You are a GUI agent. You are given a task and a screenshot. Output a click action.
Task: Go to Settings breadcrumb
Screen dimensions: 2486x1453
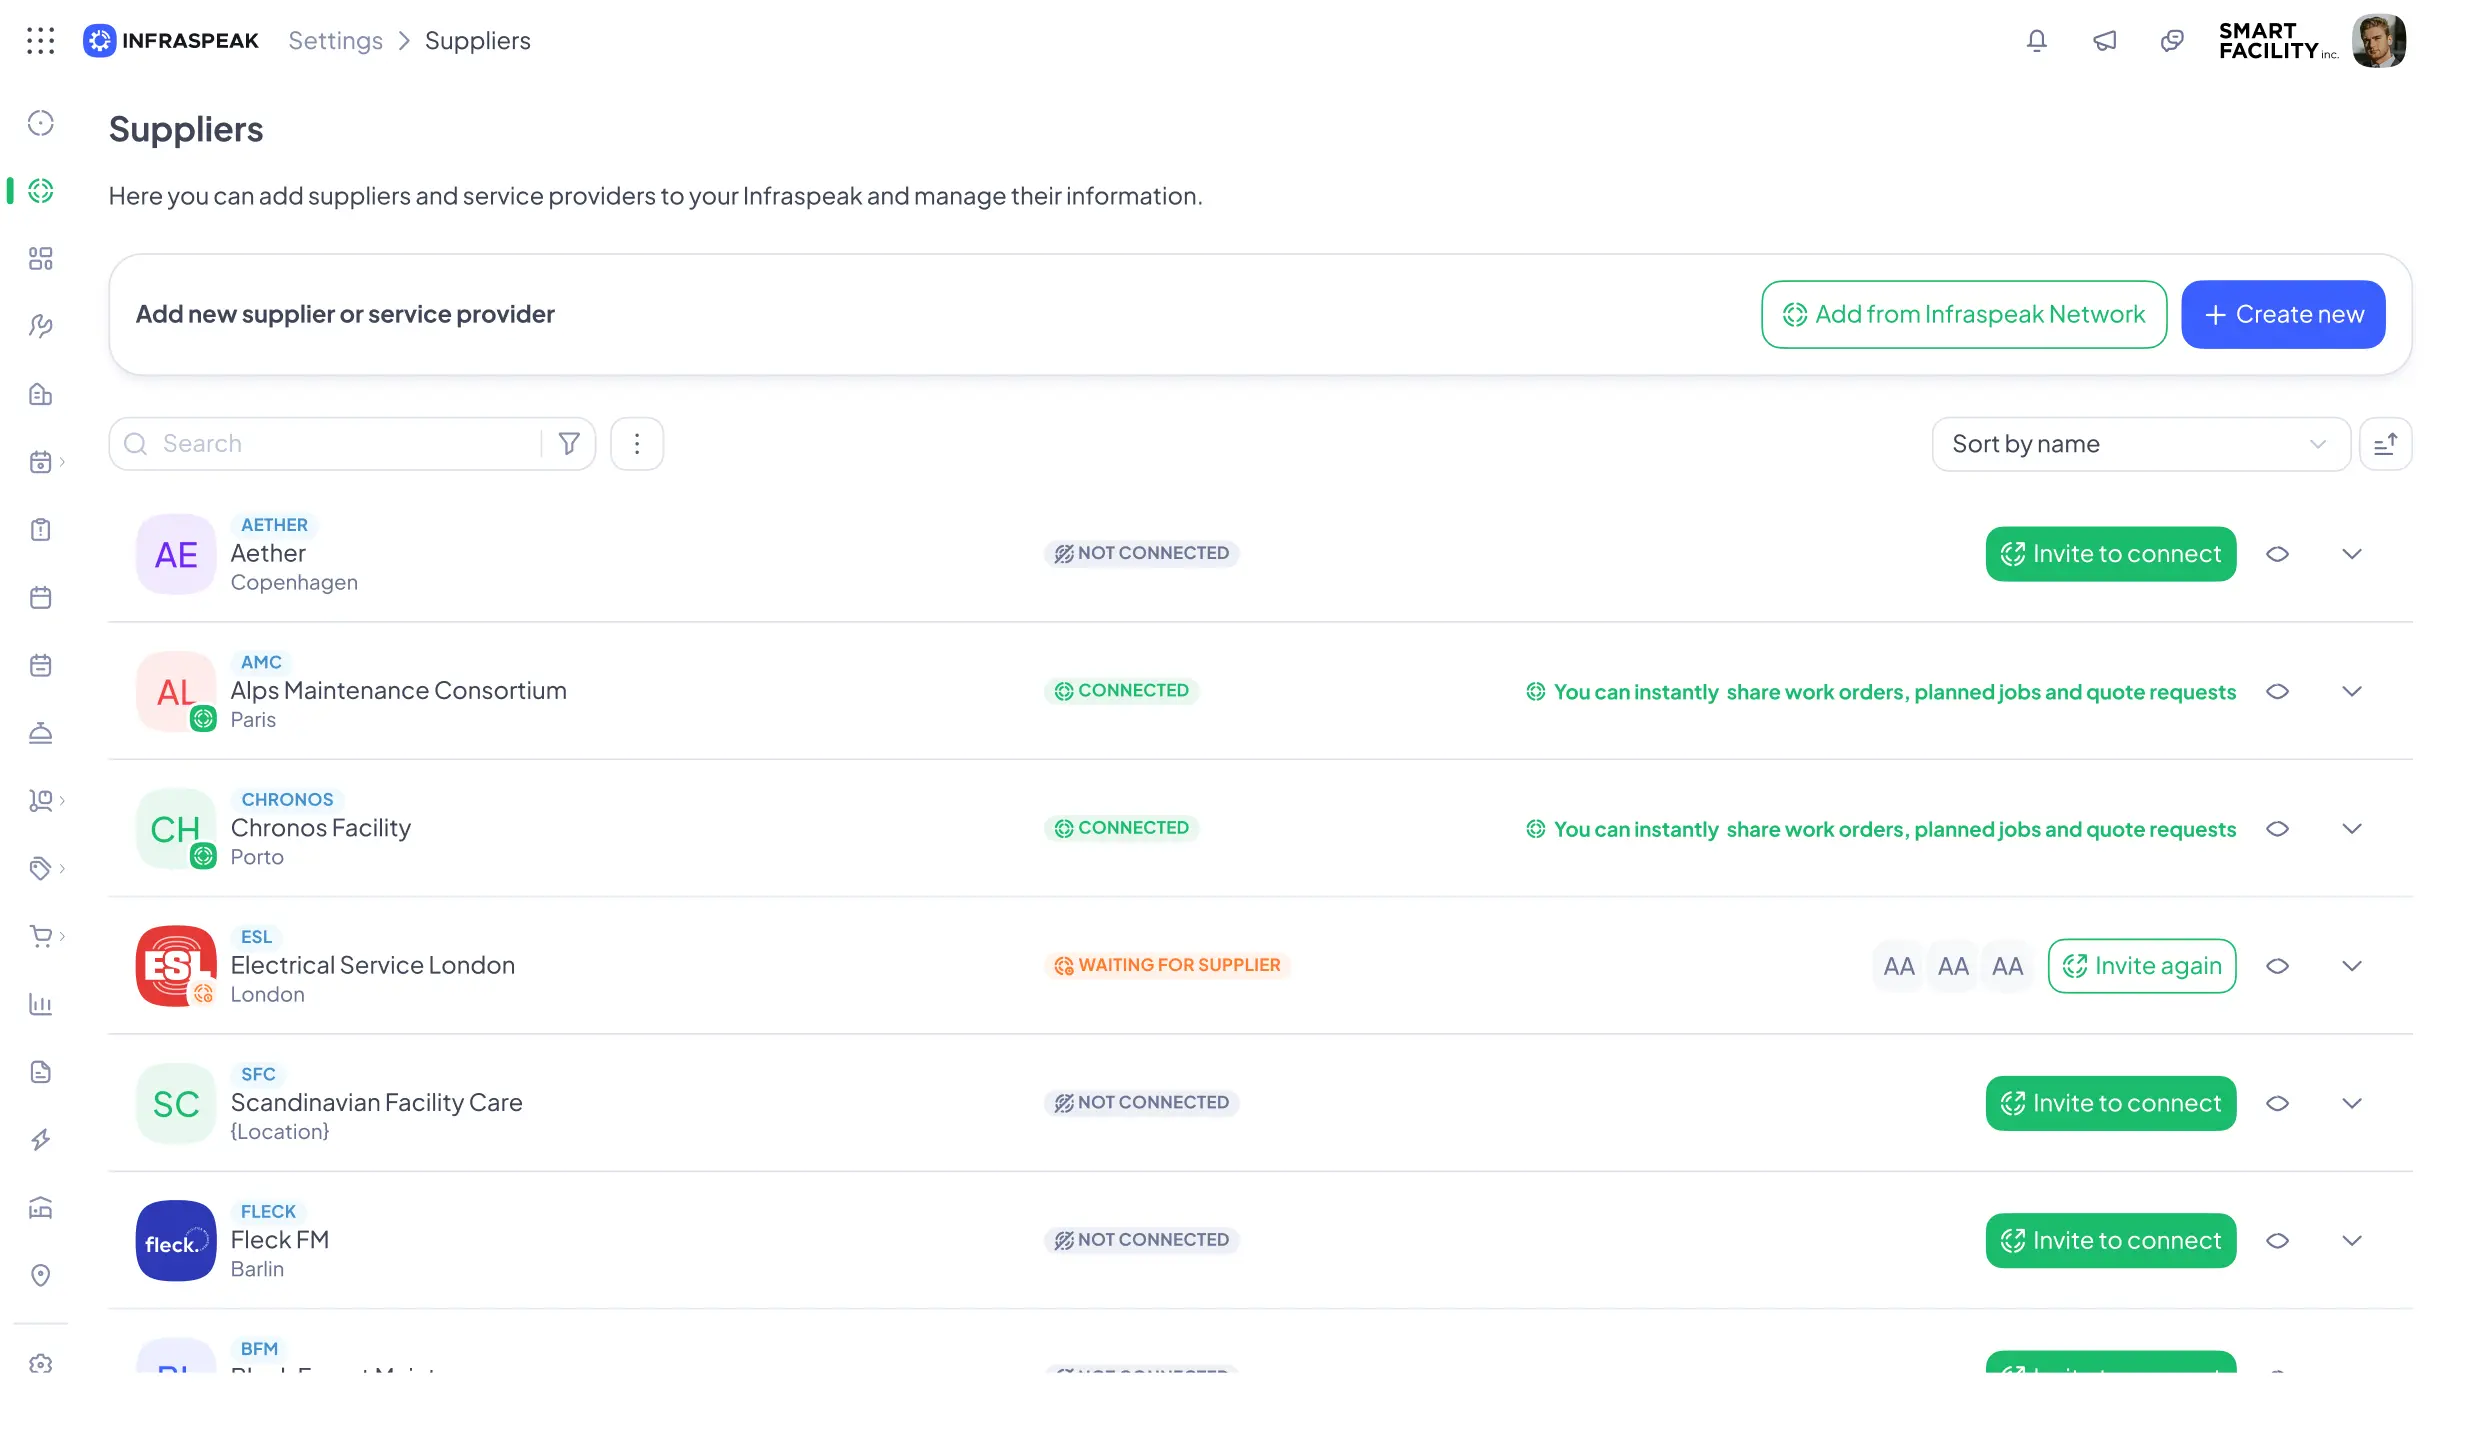click(x=336, y=41)
